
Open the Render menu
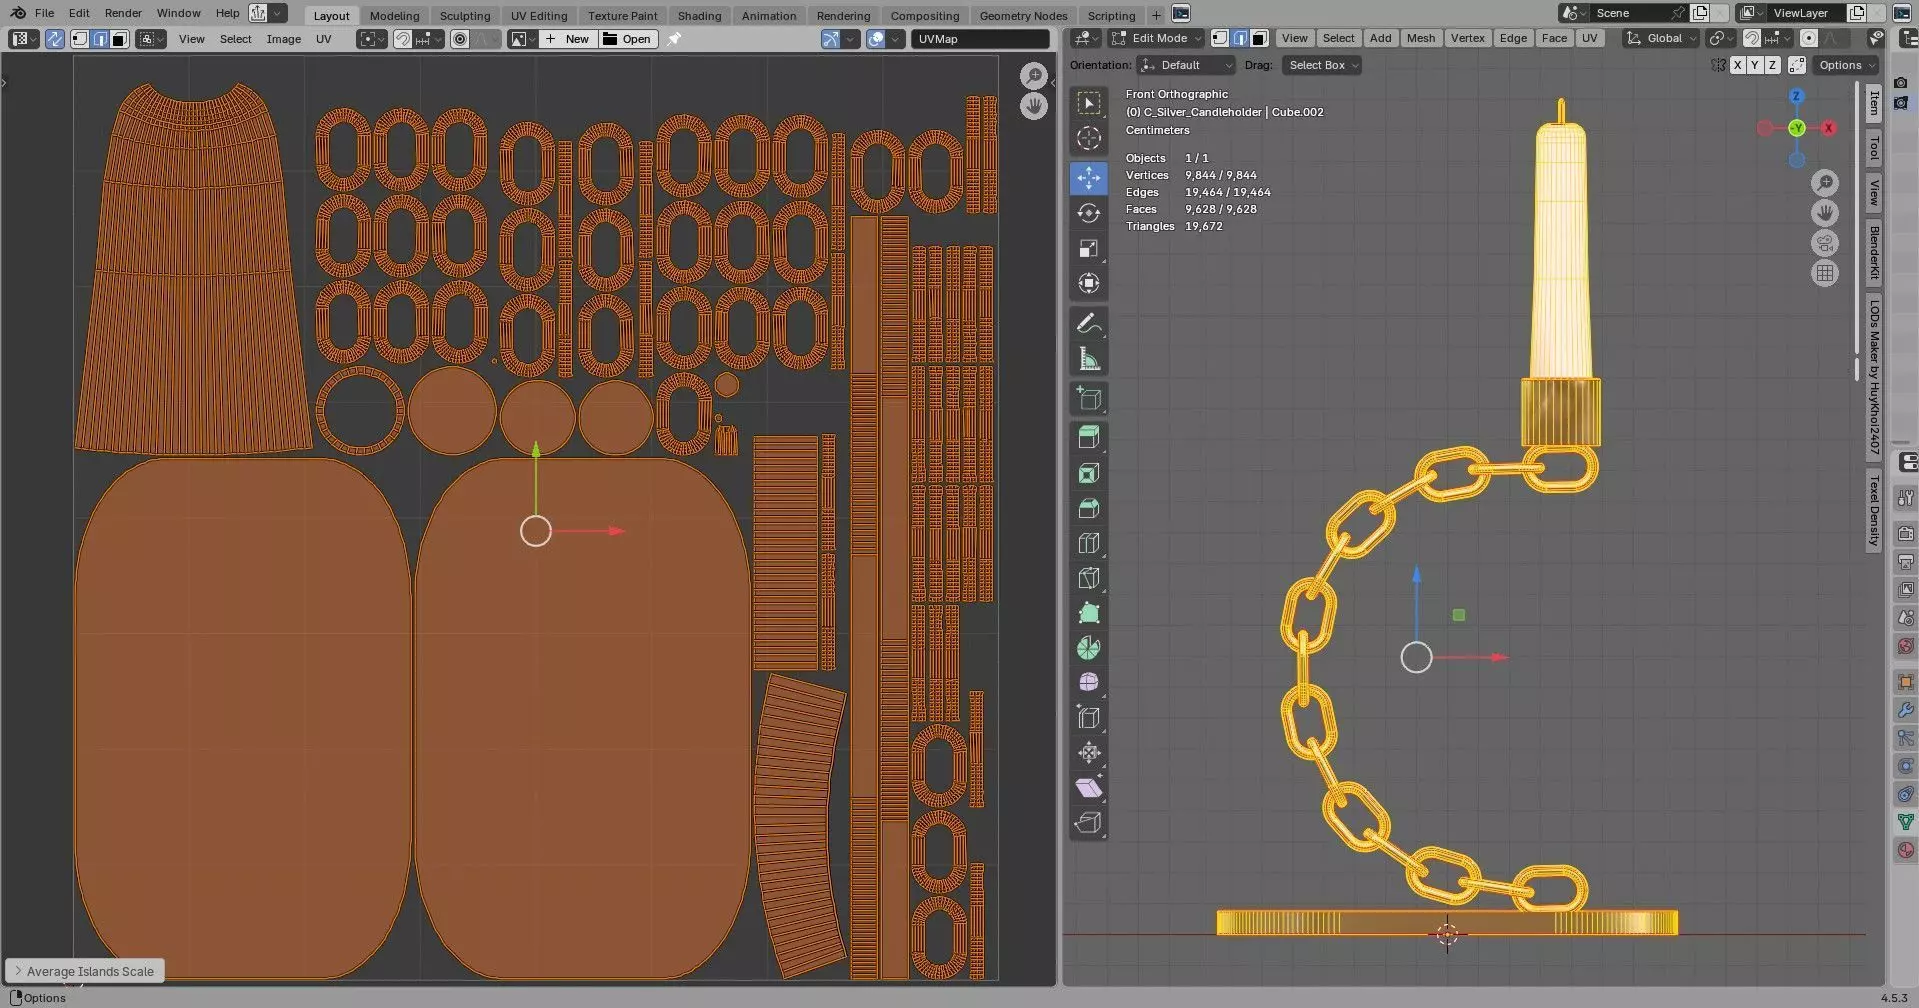[123, 13]
